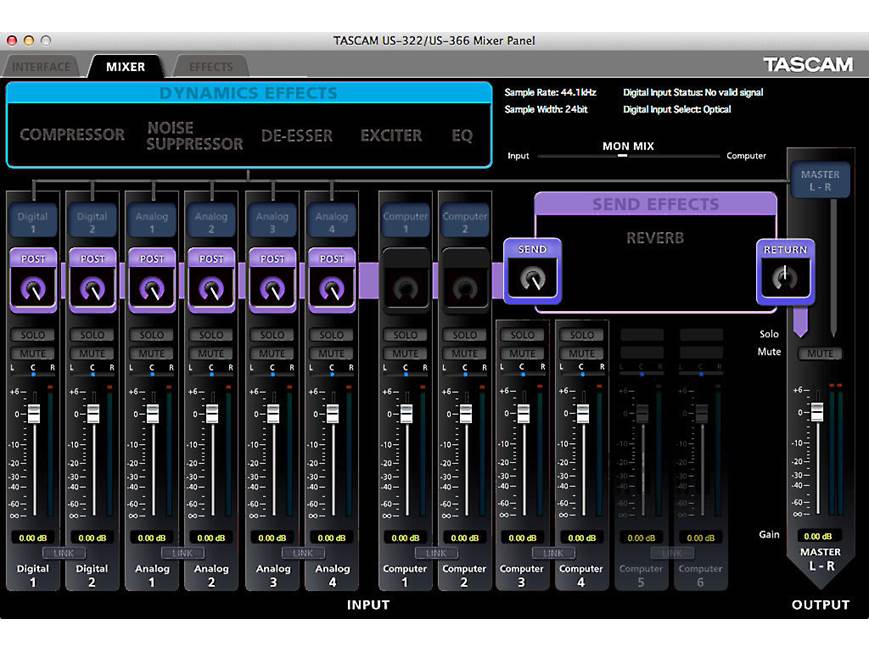
Task: Mute the MASTER L-R output
Action: 820,352
